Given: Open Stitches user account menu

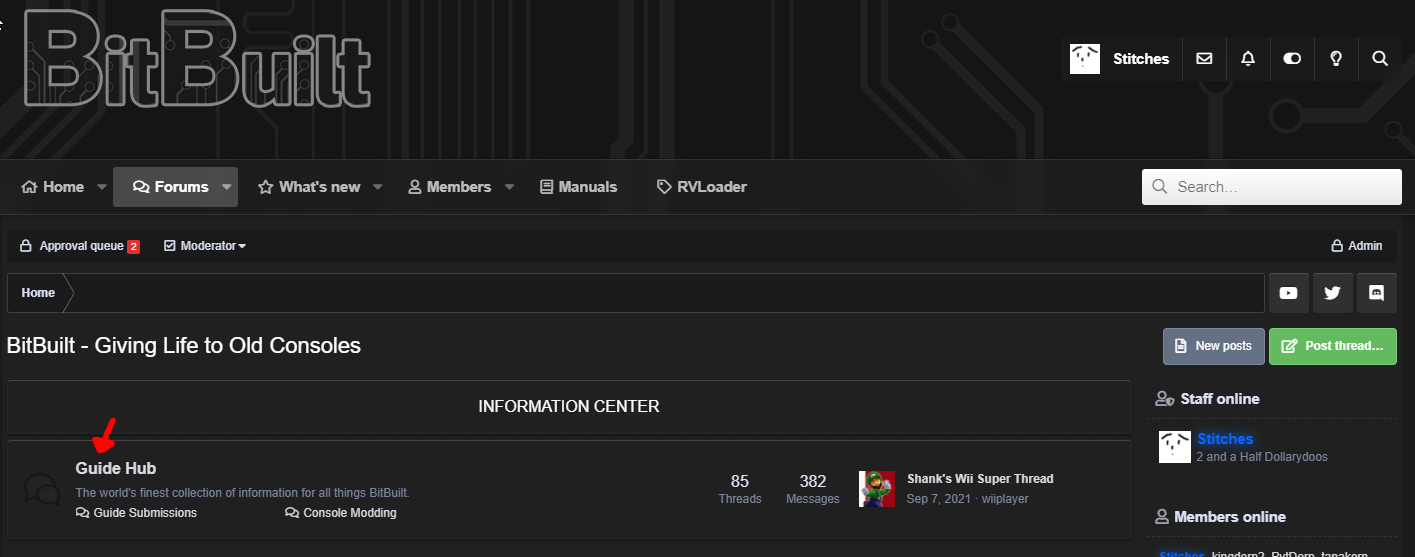Looking at the screenshot, I should pyautogui.click(x=1120, y=59).
